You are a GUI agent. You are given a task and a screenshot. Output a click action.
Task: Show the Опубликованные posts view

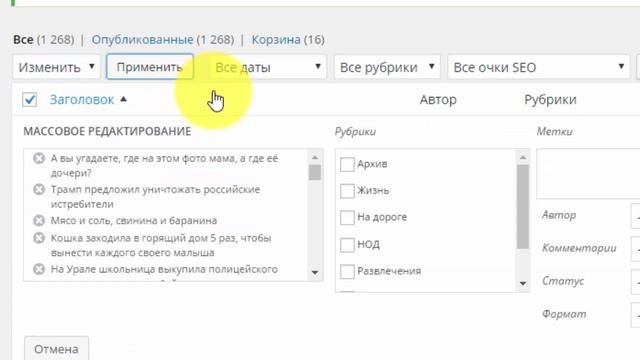click(x=142, y=40)
